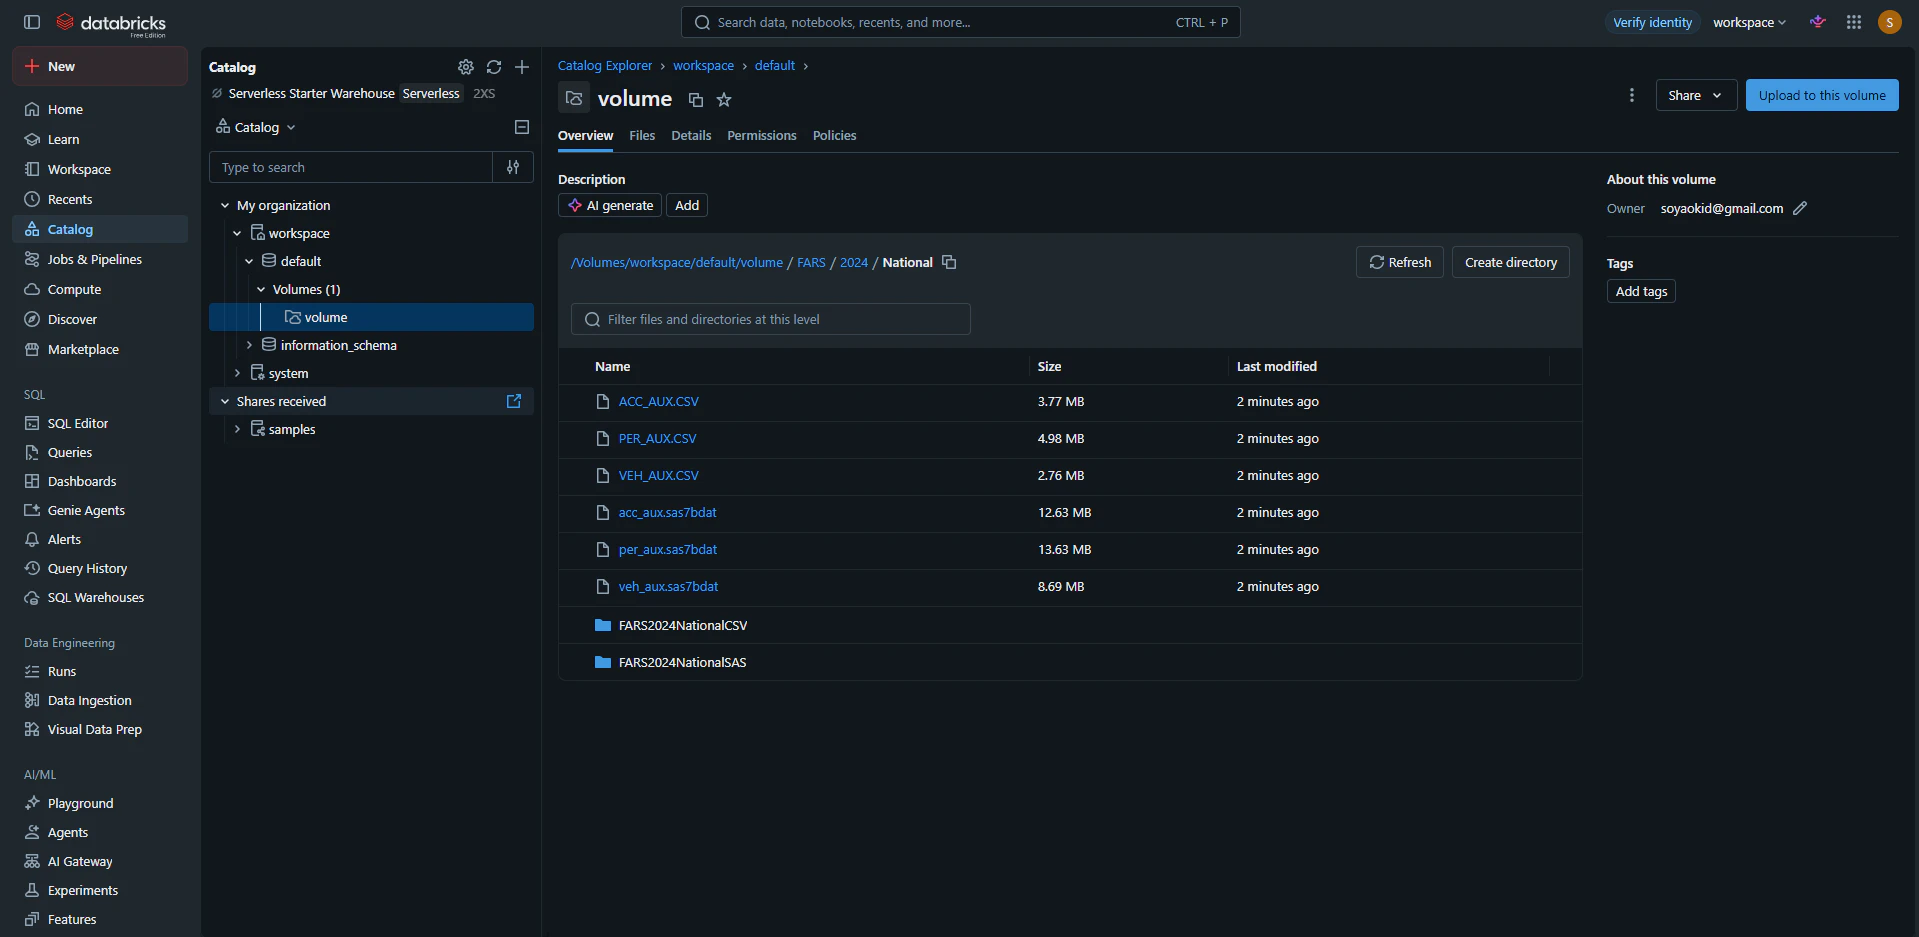Switch to the Files tab

coord(642,135)
